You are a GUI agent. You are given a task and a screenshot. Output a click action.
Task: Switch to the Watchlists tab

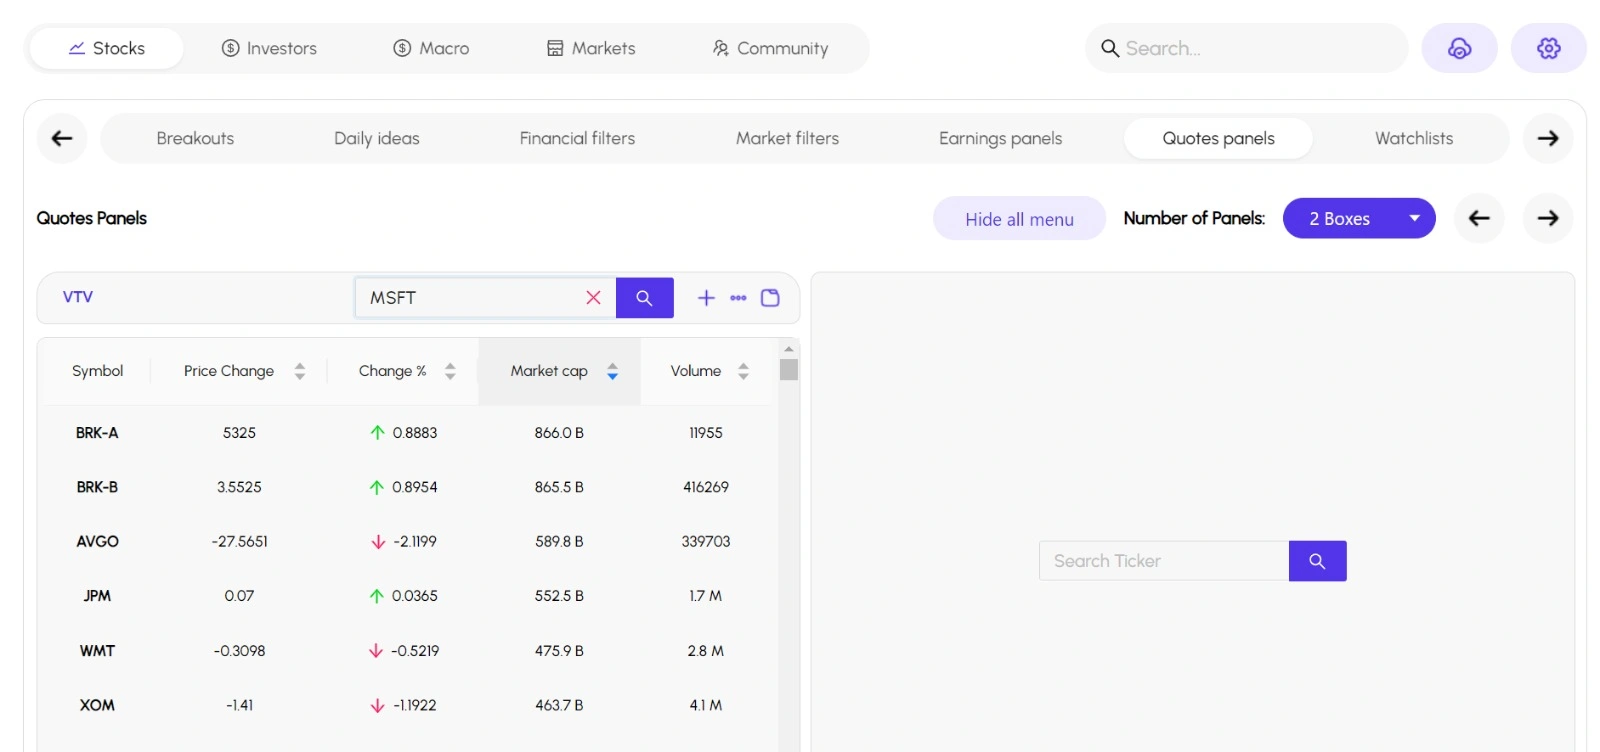[x=1413, y=138]
